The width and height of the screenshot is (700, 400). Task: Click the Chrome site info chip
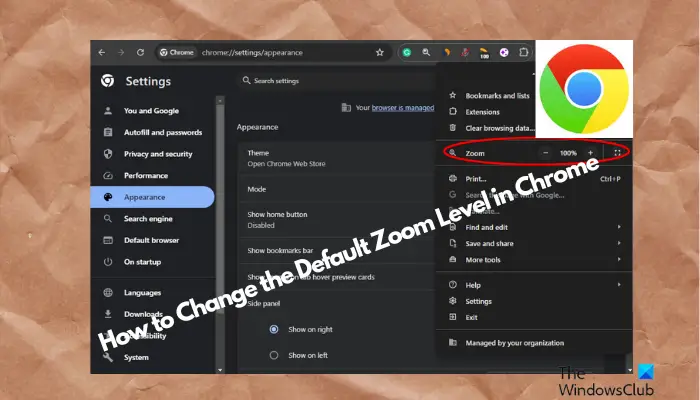(177, 52)
